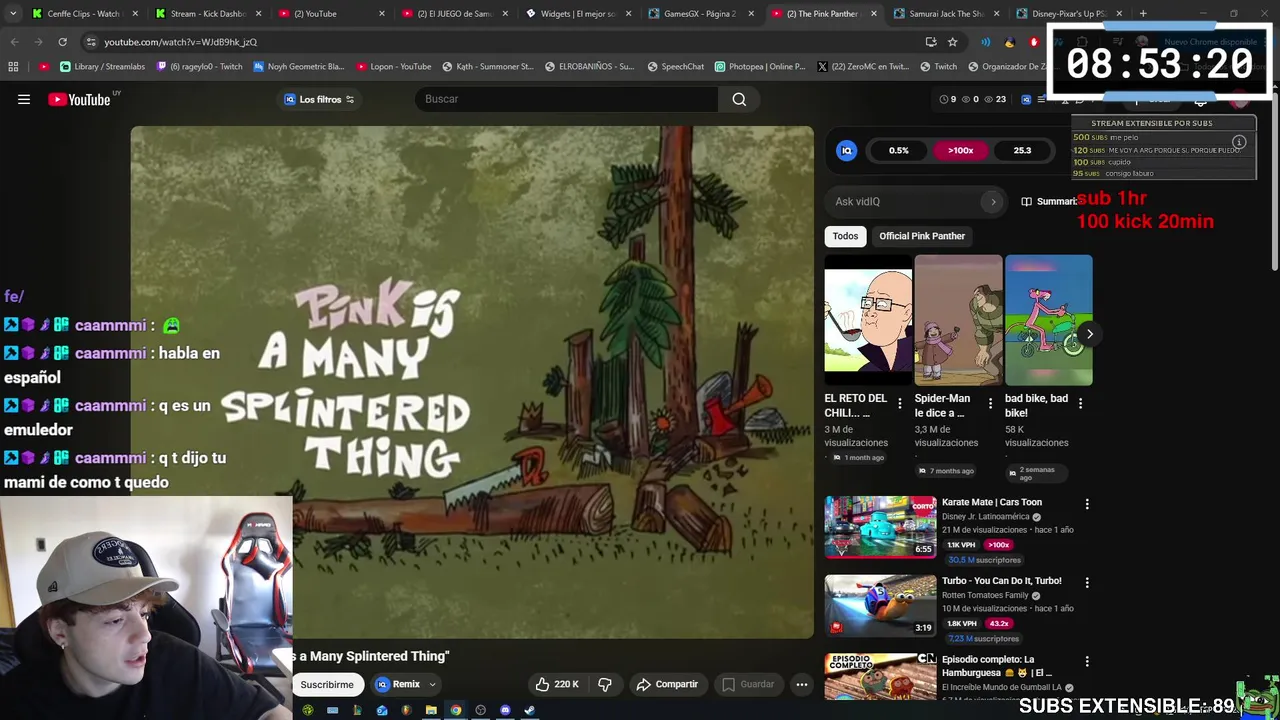Click the search magnifier button
Screen dimensions: 1280x720
(739, 99)
